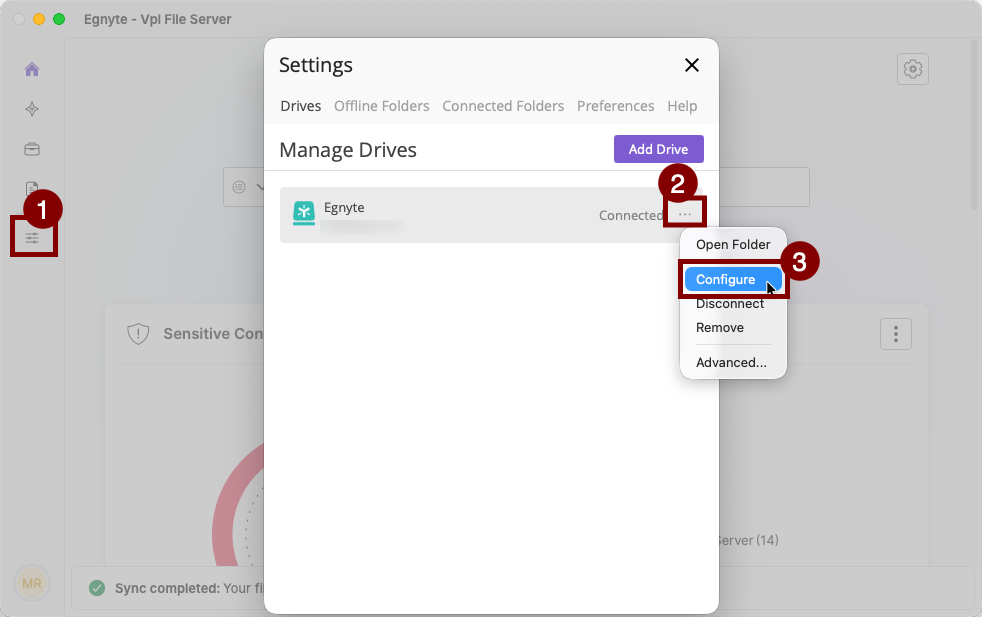Click the green macOS zoom button
This screenshot has width=982, height=617.
click(59, 19)
